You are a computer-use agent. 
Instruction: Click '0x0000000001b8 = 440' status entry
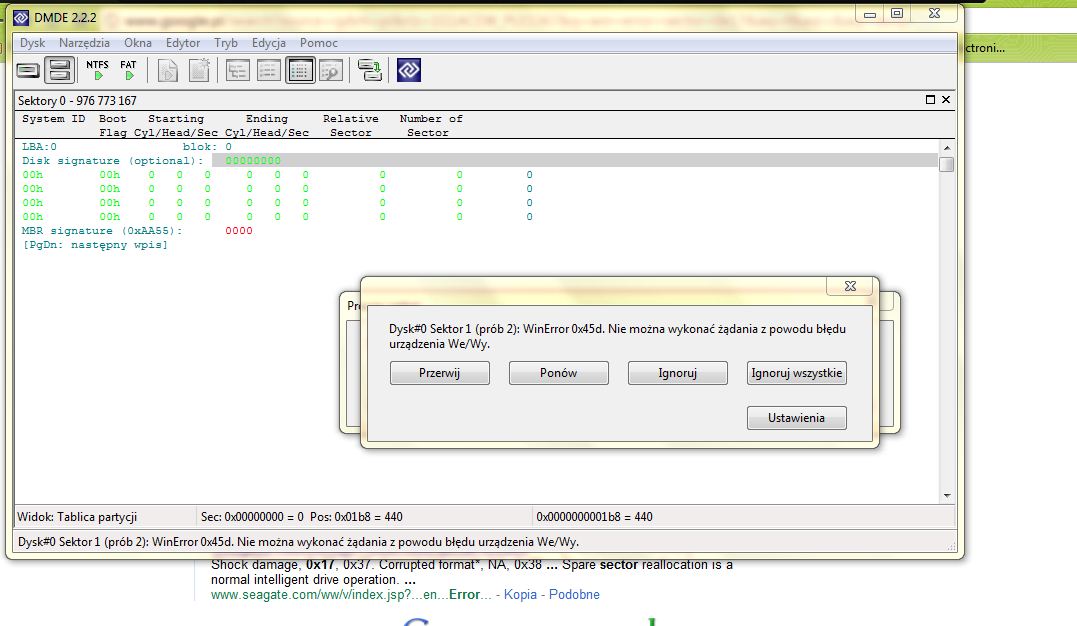pos(594,517)
